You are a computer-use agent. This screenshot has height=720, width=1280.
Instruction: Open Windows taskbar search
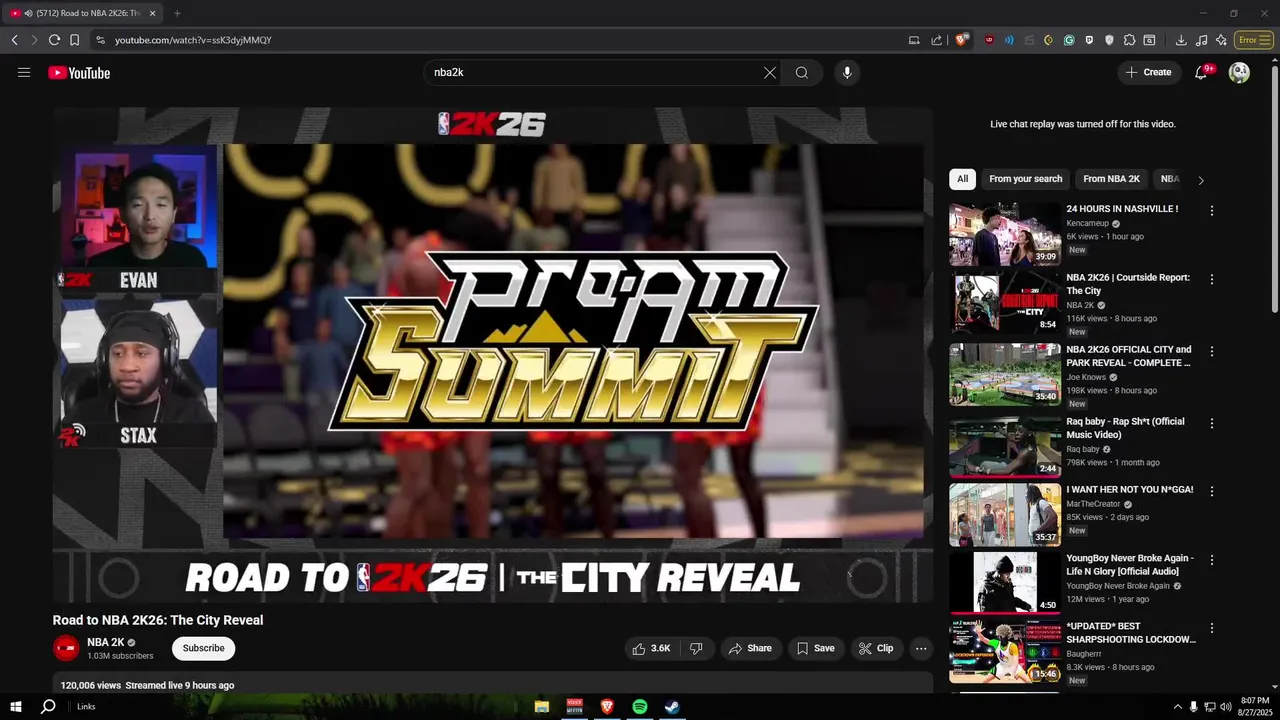tap(47, 706)
